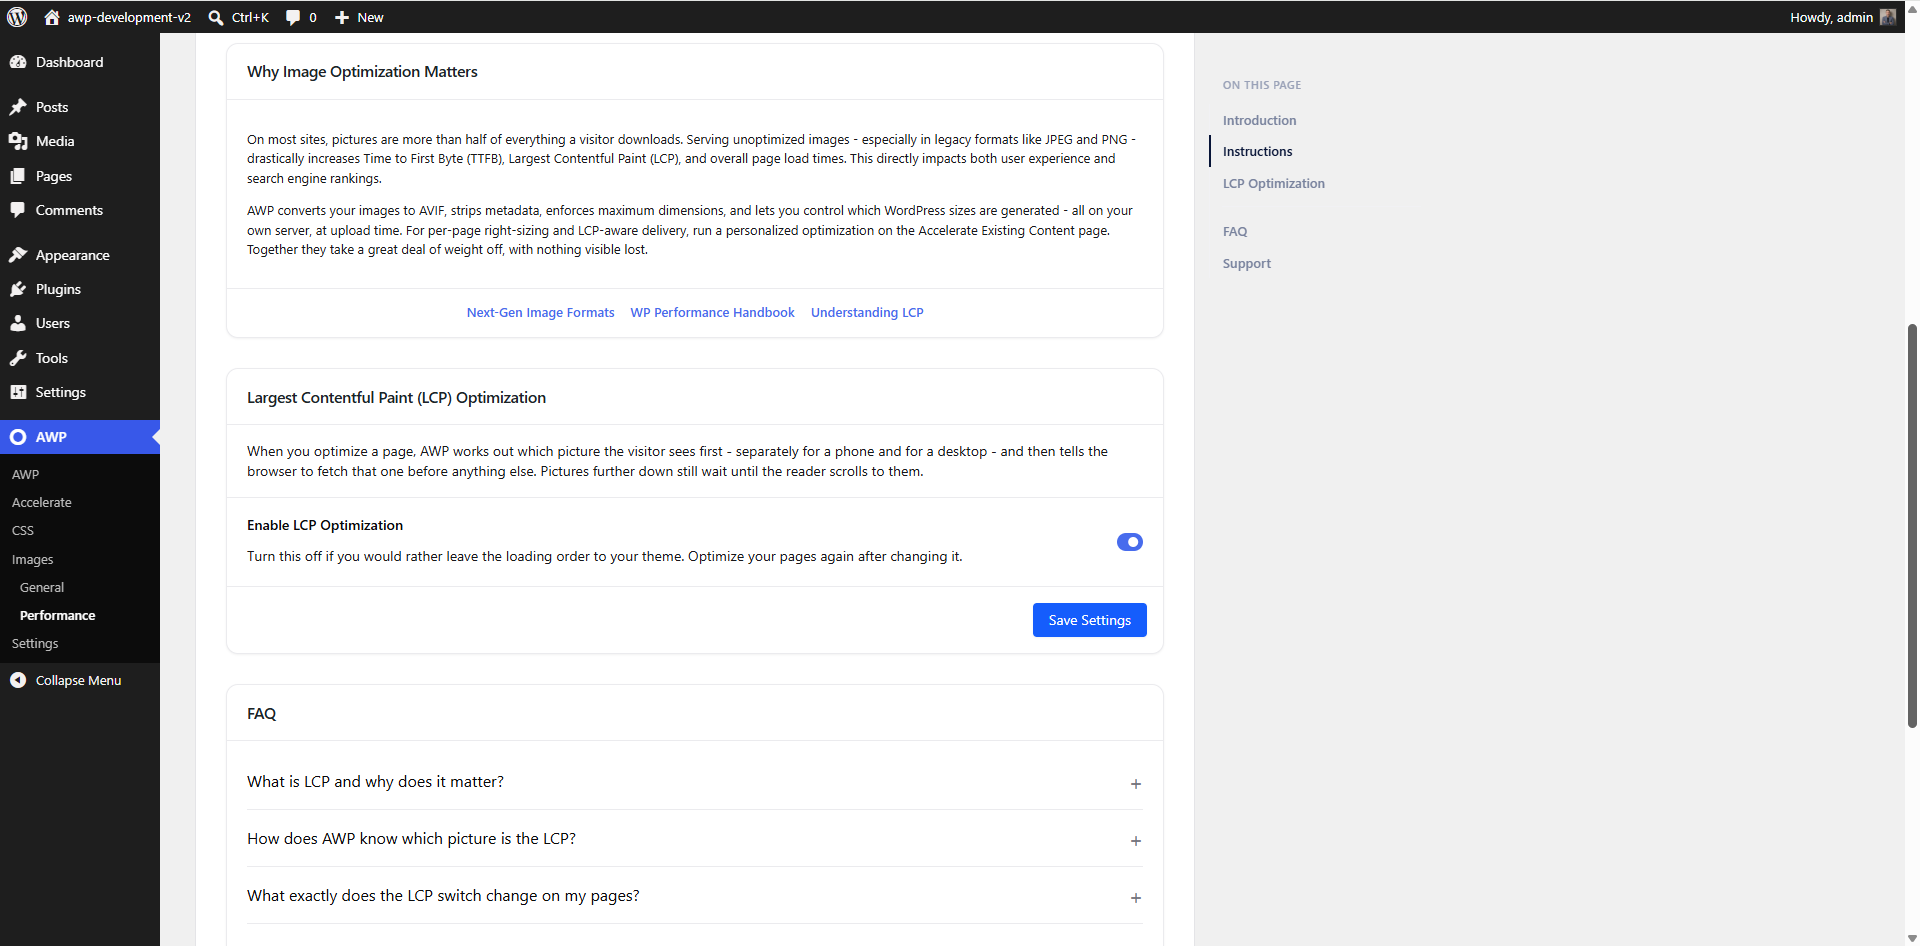Click the Pages icon in sidebar

pyautogui.click(x=18, y=176)
